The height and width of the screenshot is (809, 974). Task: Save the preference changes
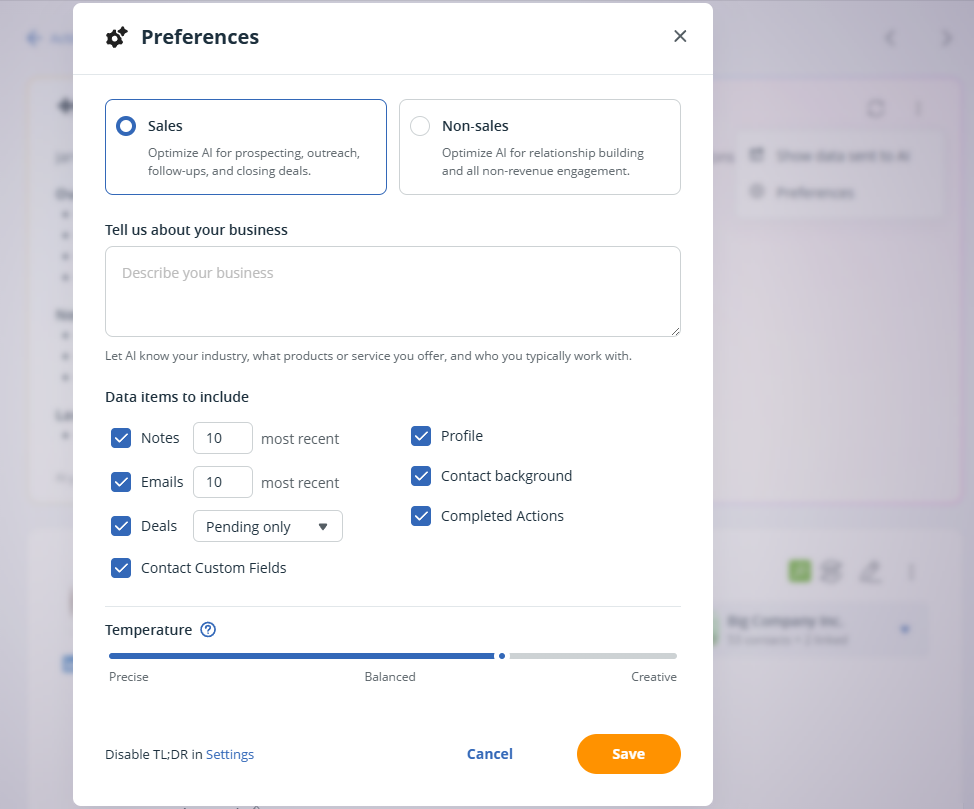[x=629, y=753]
